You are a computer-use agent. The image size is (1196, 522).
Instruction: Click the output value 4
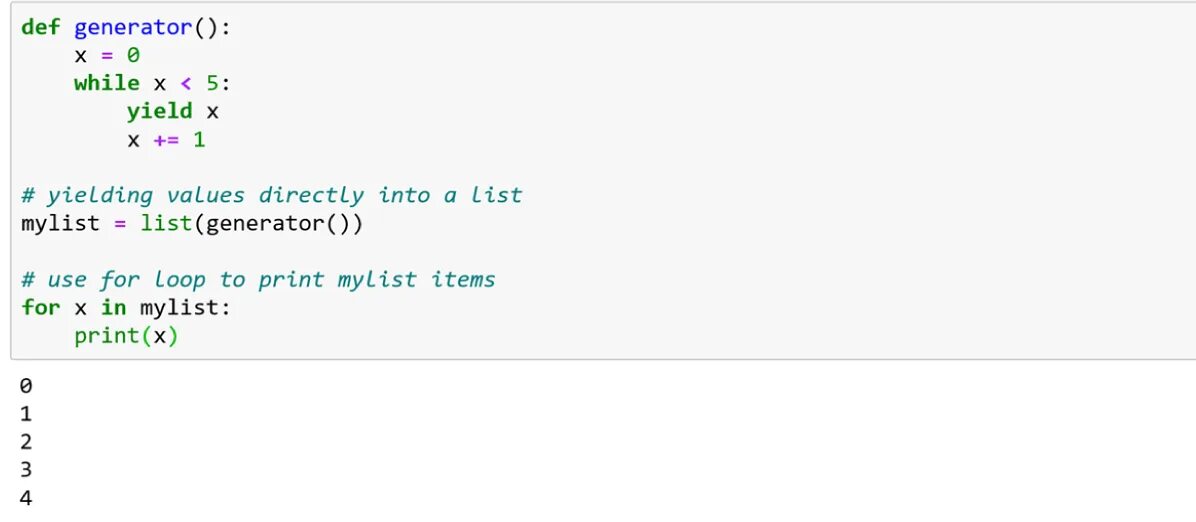tap(27, 498)
